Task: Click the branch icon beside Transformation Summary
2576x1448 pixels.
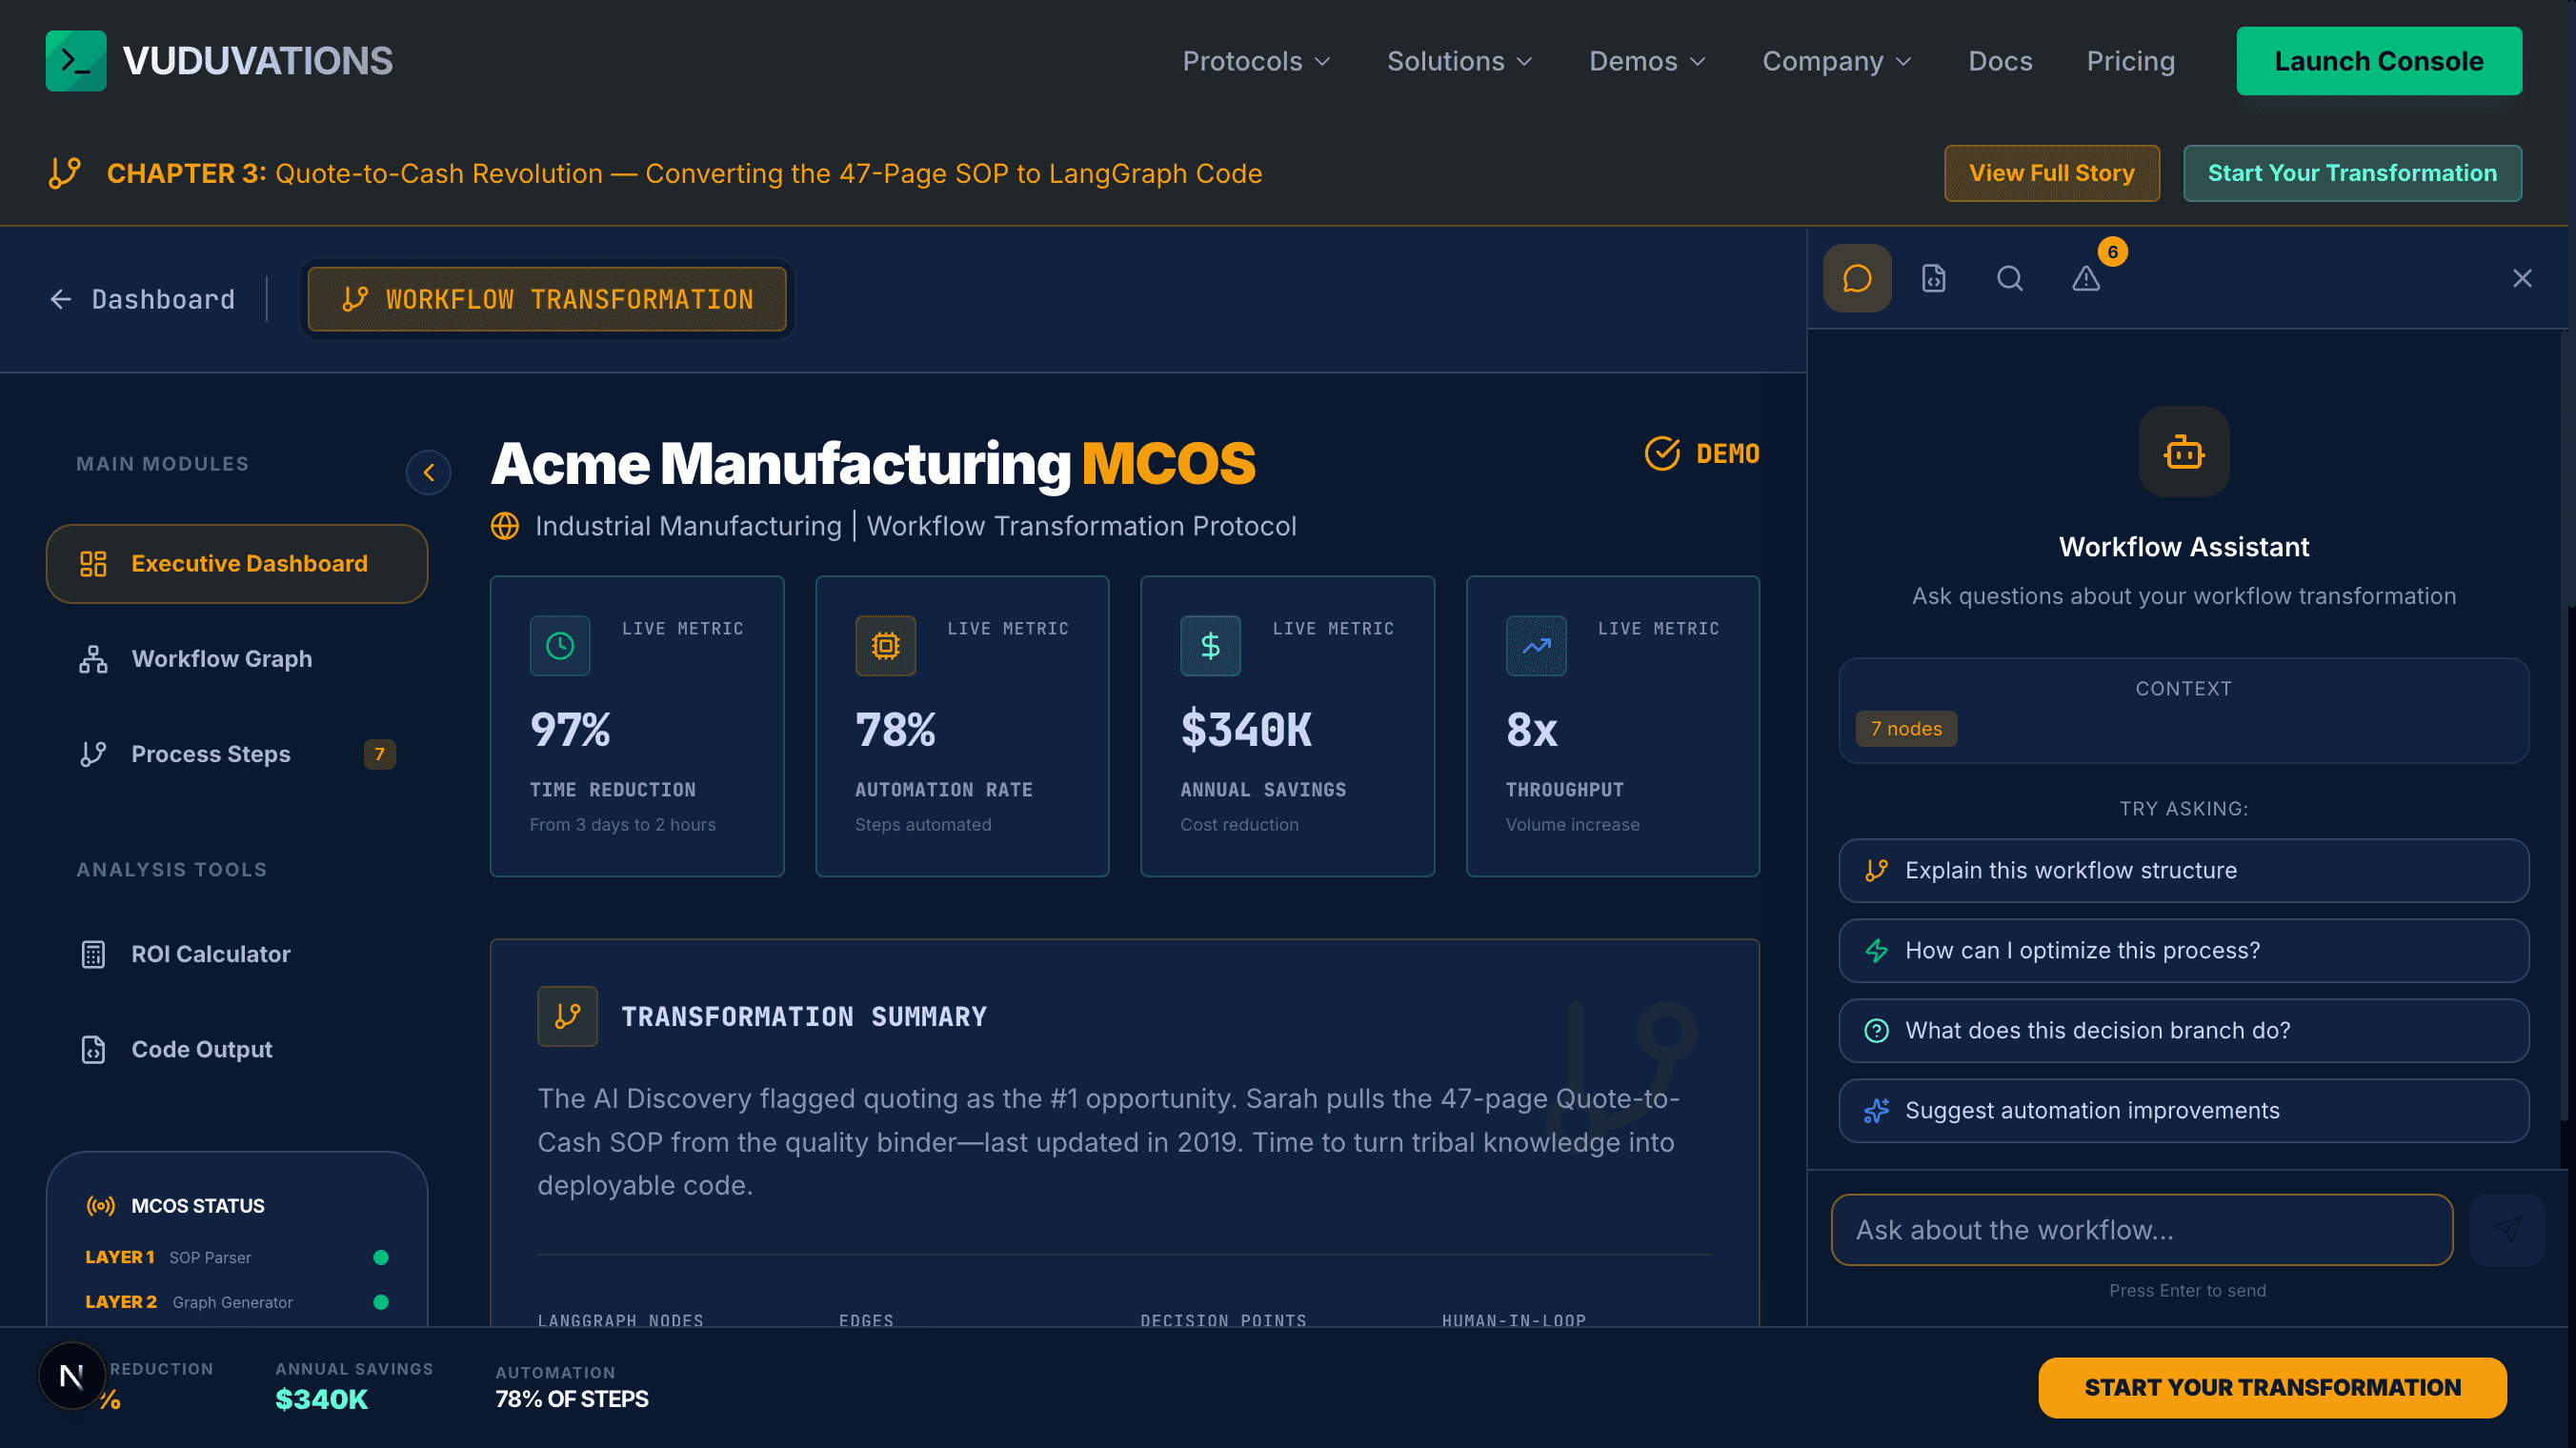Action: (568, 1016)
